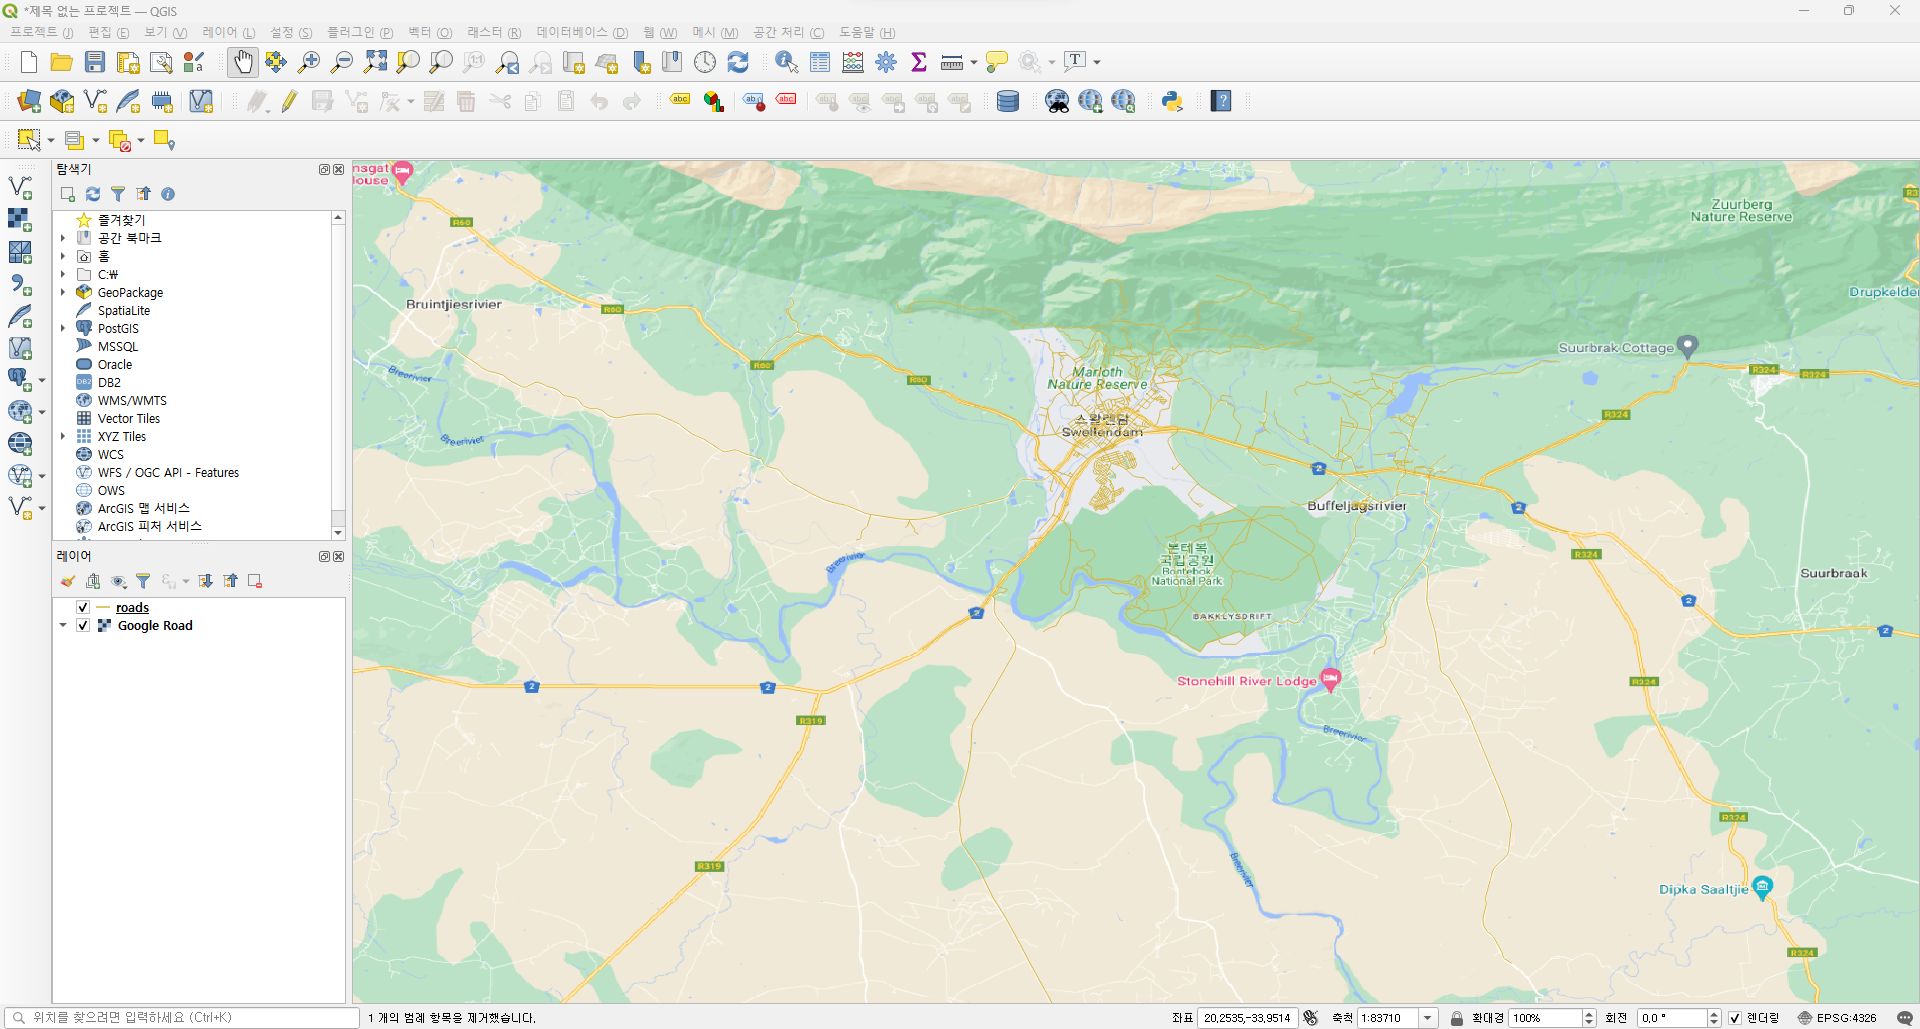Image resolution: width=1920 pixels, height=1029 pixels.
Task: Save the project with the floppy disk icon
Action: click(x=95, y=62)
